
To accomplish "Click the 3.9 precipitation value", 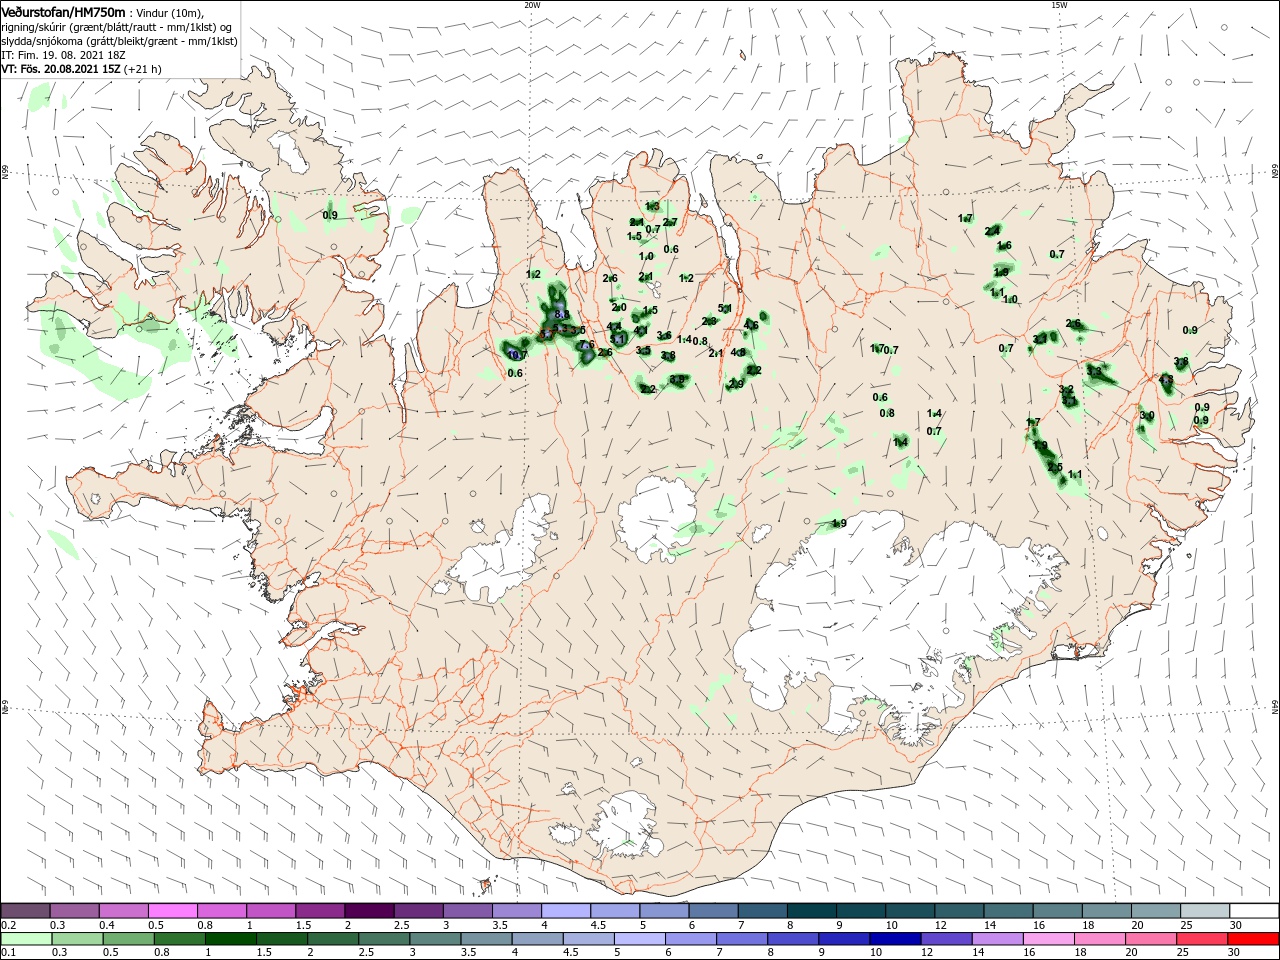I will [677, 380].
